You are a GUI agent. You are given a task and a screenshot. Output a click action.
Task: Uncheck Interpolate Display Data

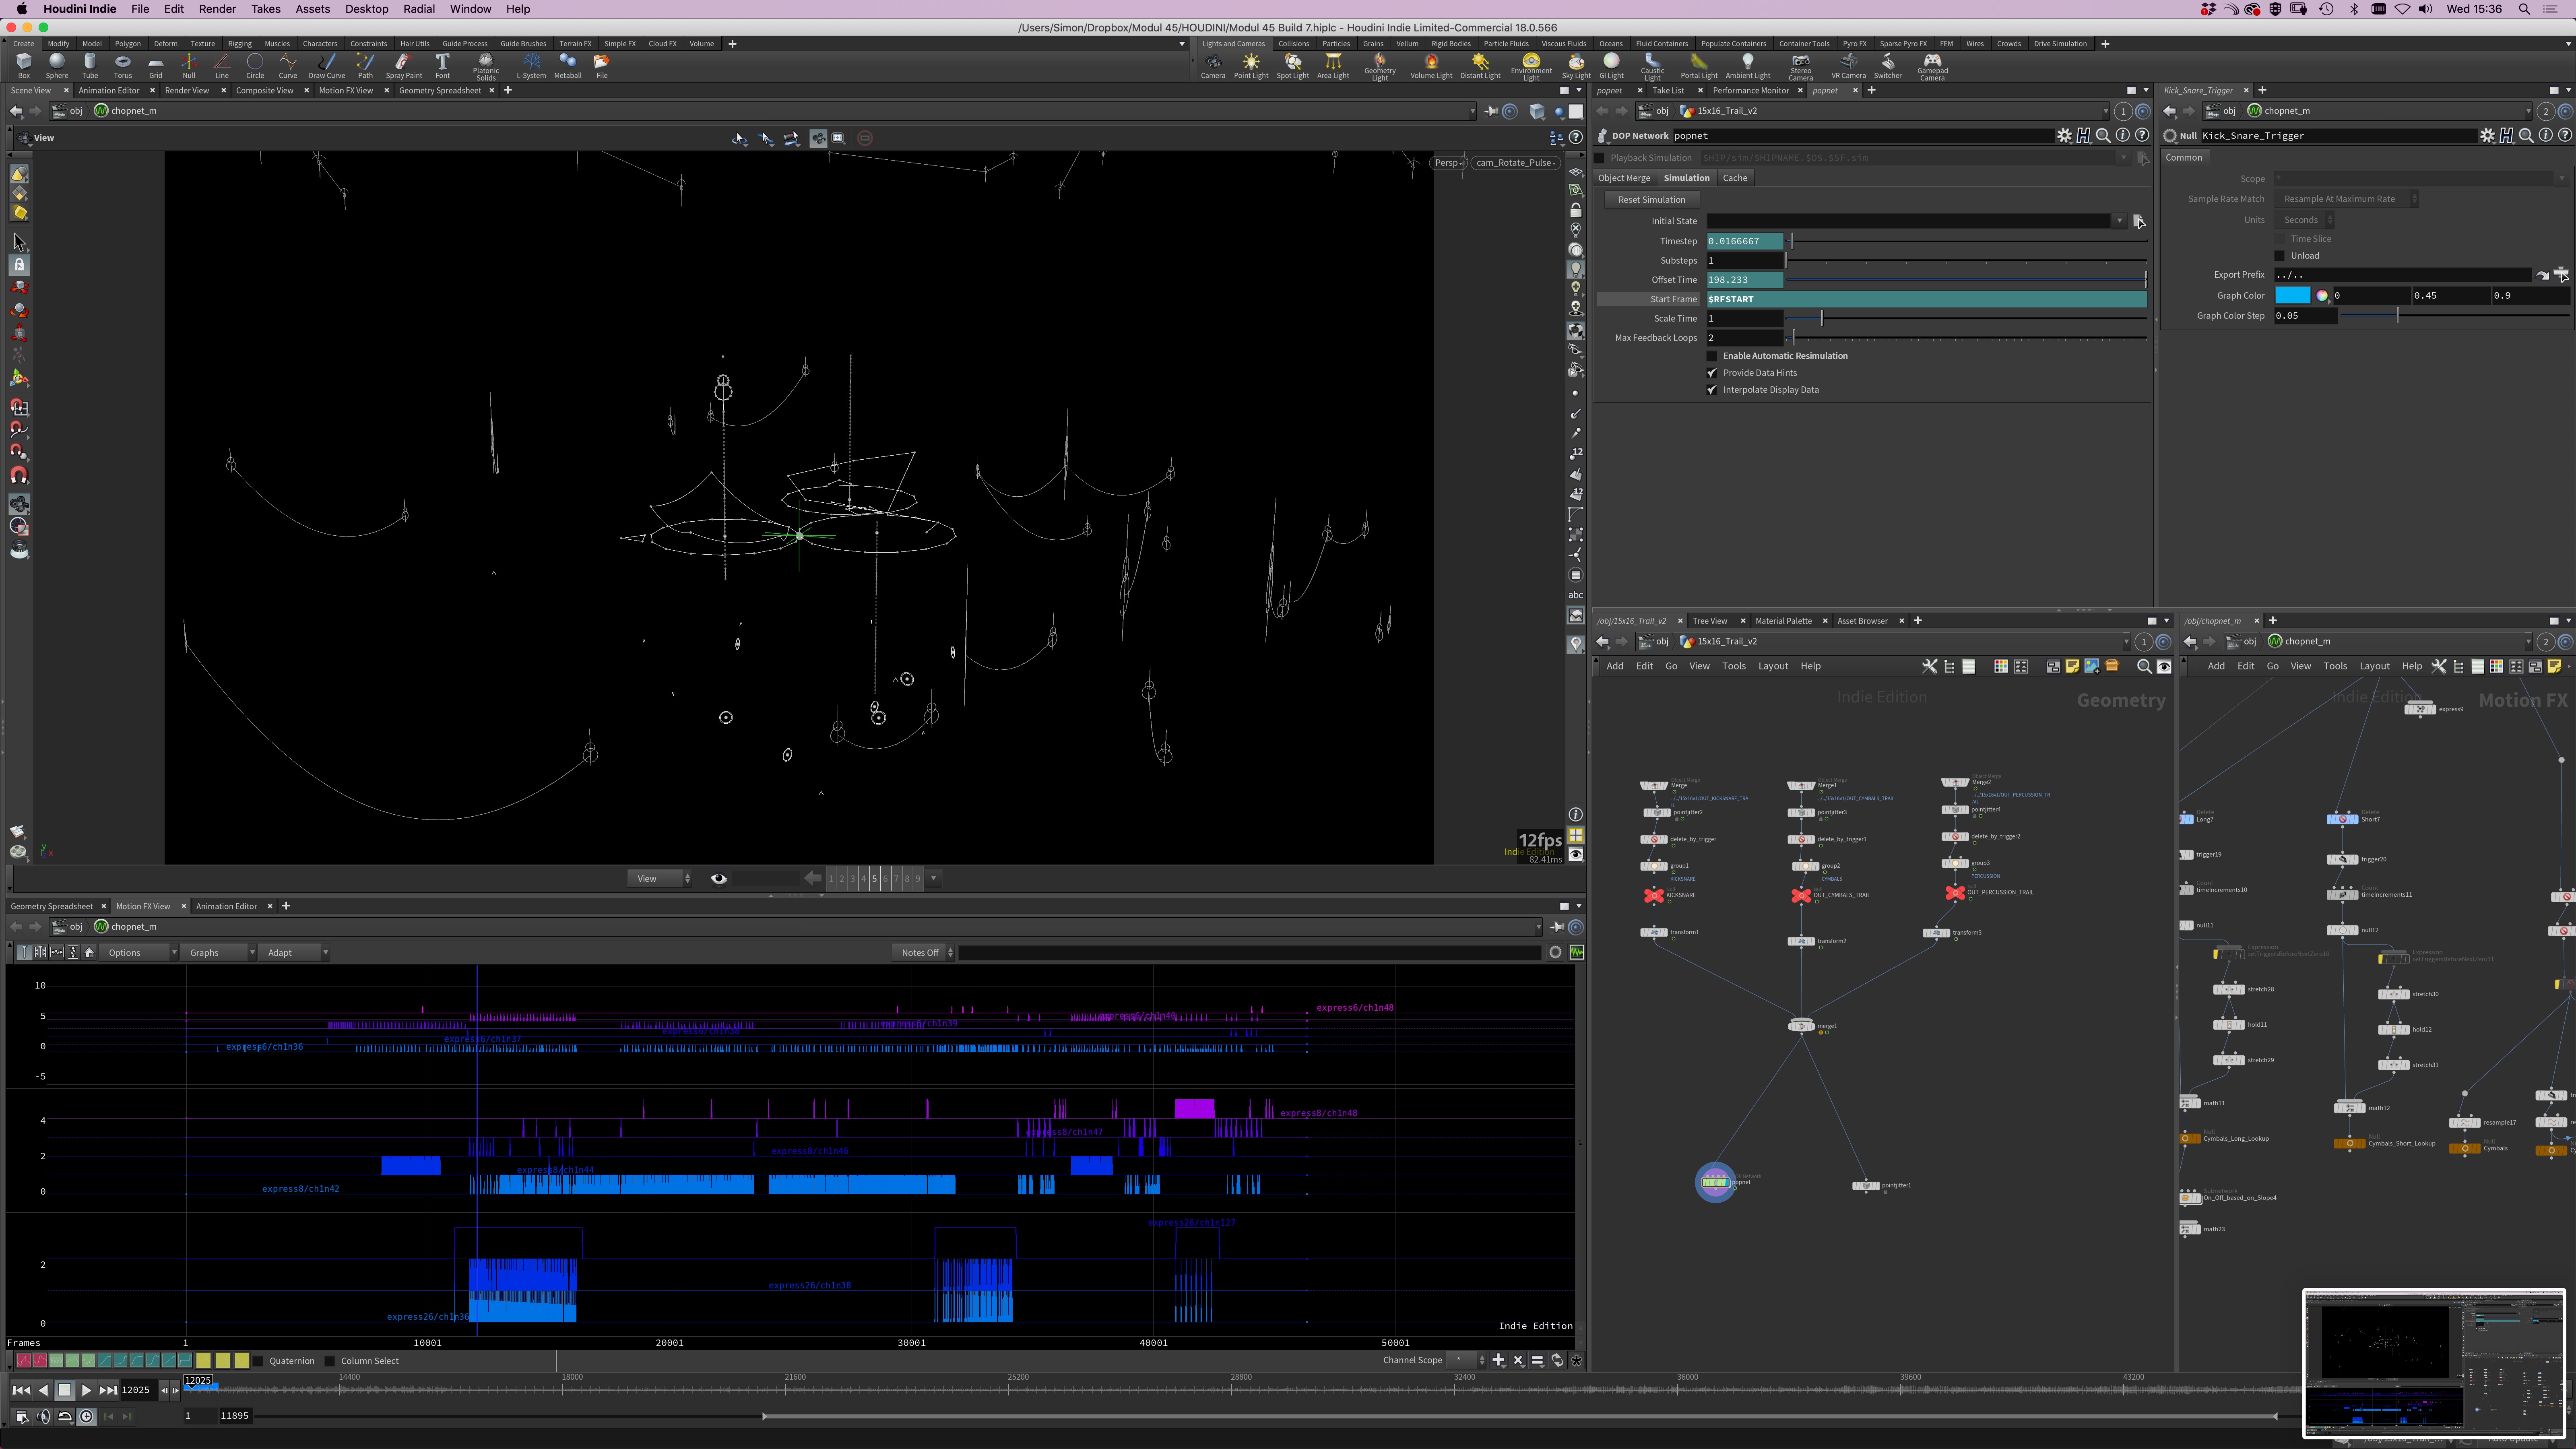click(1712, 390)
